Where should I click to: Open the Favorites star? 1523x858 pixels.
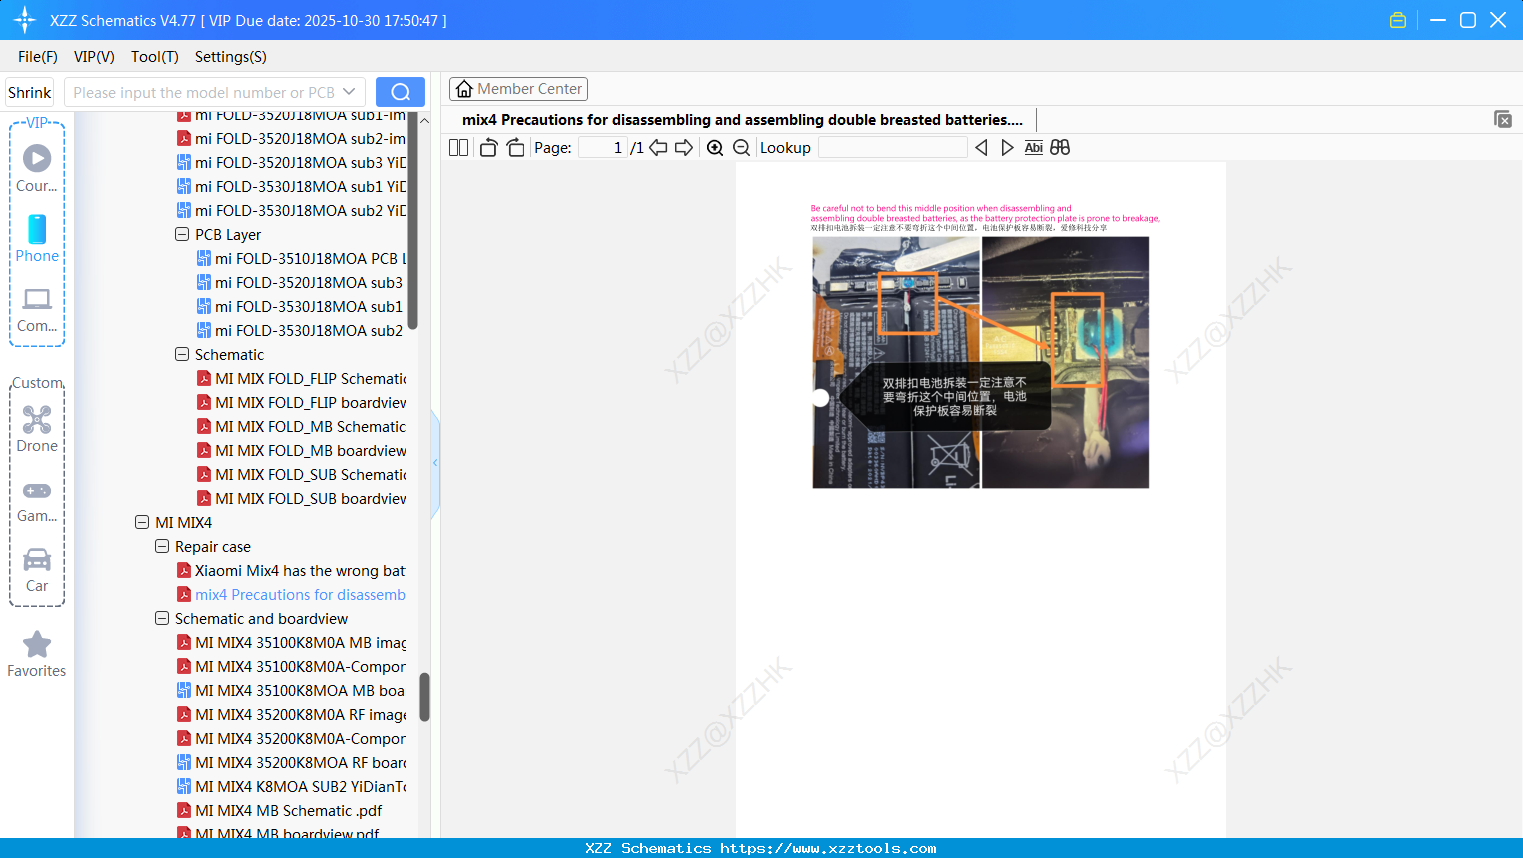(37, 654)
